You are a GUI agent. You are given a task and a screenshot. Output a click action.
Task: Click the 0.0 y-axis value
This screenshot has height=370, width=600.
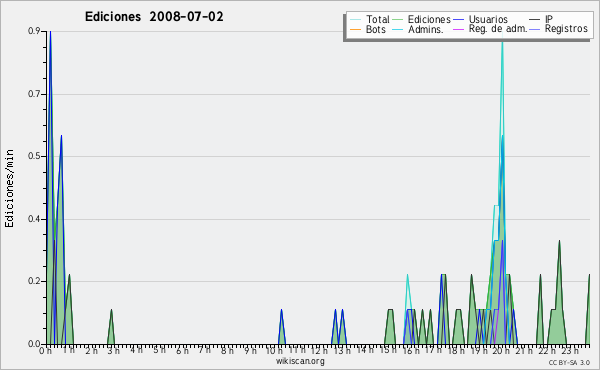click(x=34, y=344)
